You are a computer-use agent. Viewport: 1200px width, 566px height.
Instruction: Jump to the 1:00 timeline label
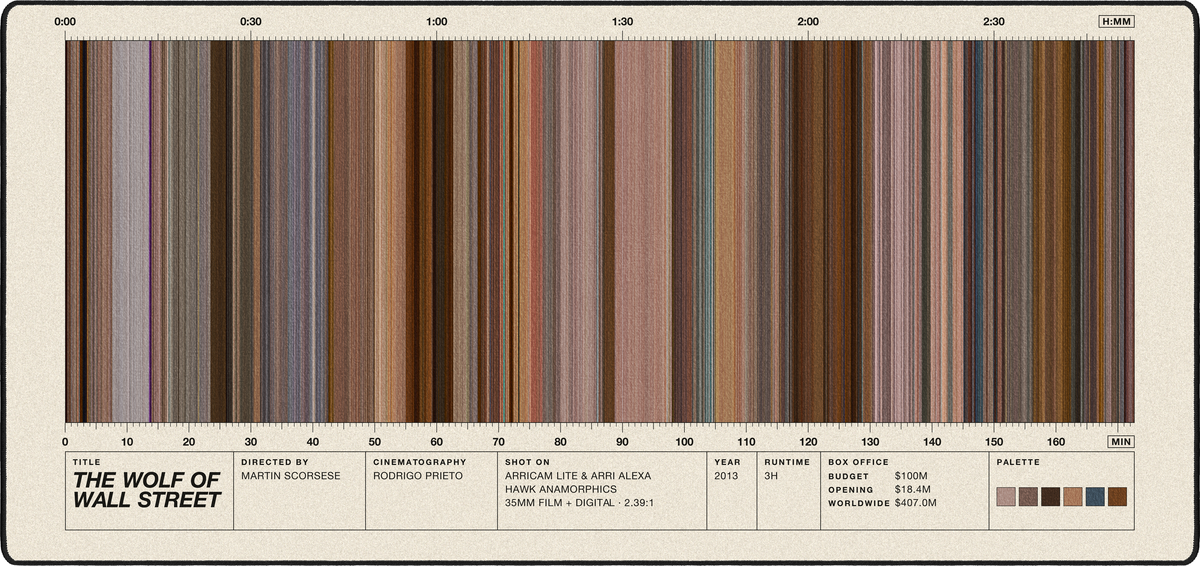437,21
